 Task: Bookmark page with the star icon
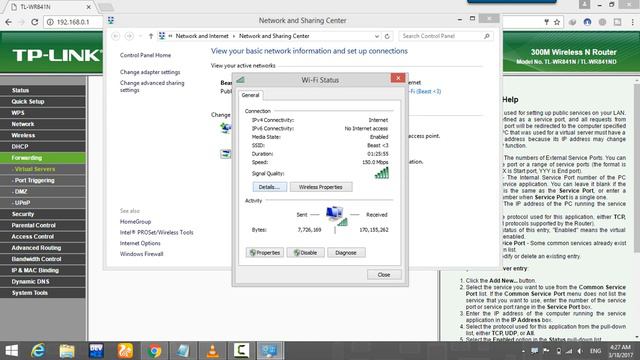point(557,22)
